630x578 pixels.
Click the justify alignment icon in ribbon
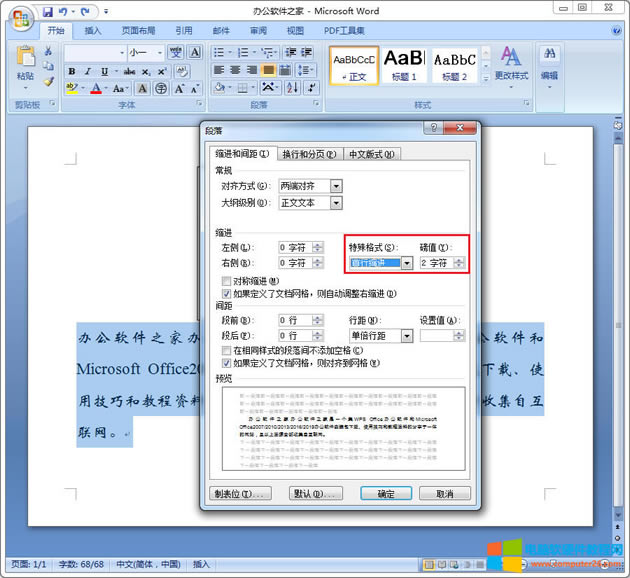[269, 71]
